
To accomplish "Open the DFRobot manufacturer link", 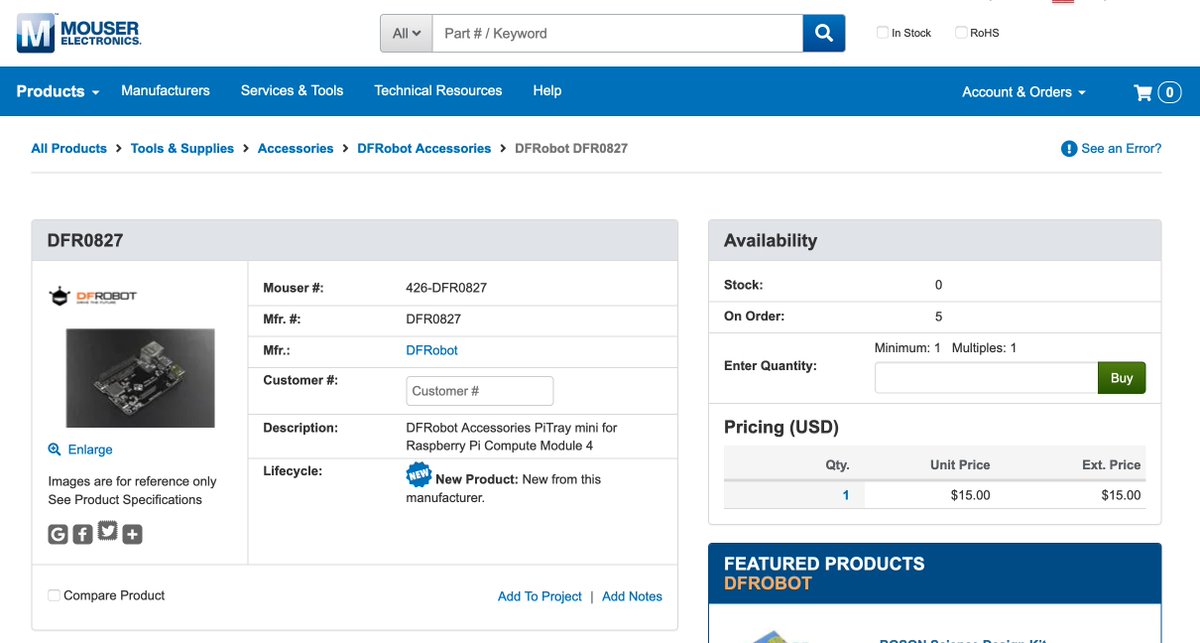I will 432,350.
